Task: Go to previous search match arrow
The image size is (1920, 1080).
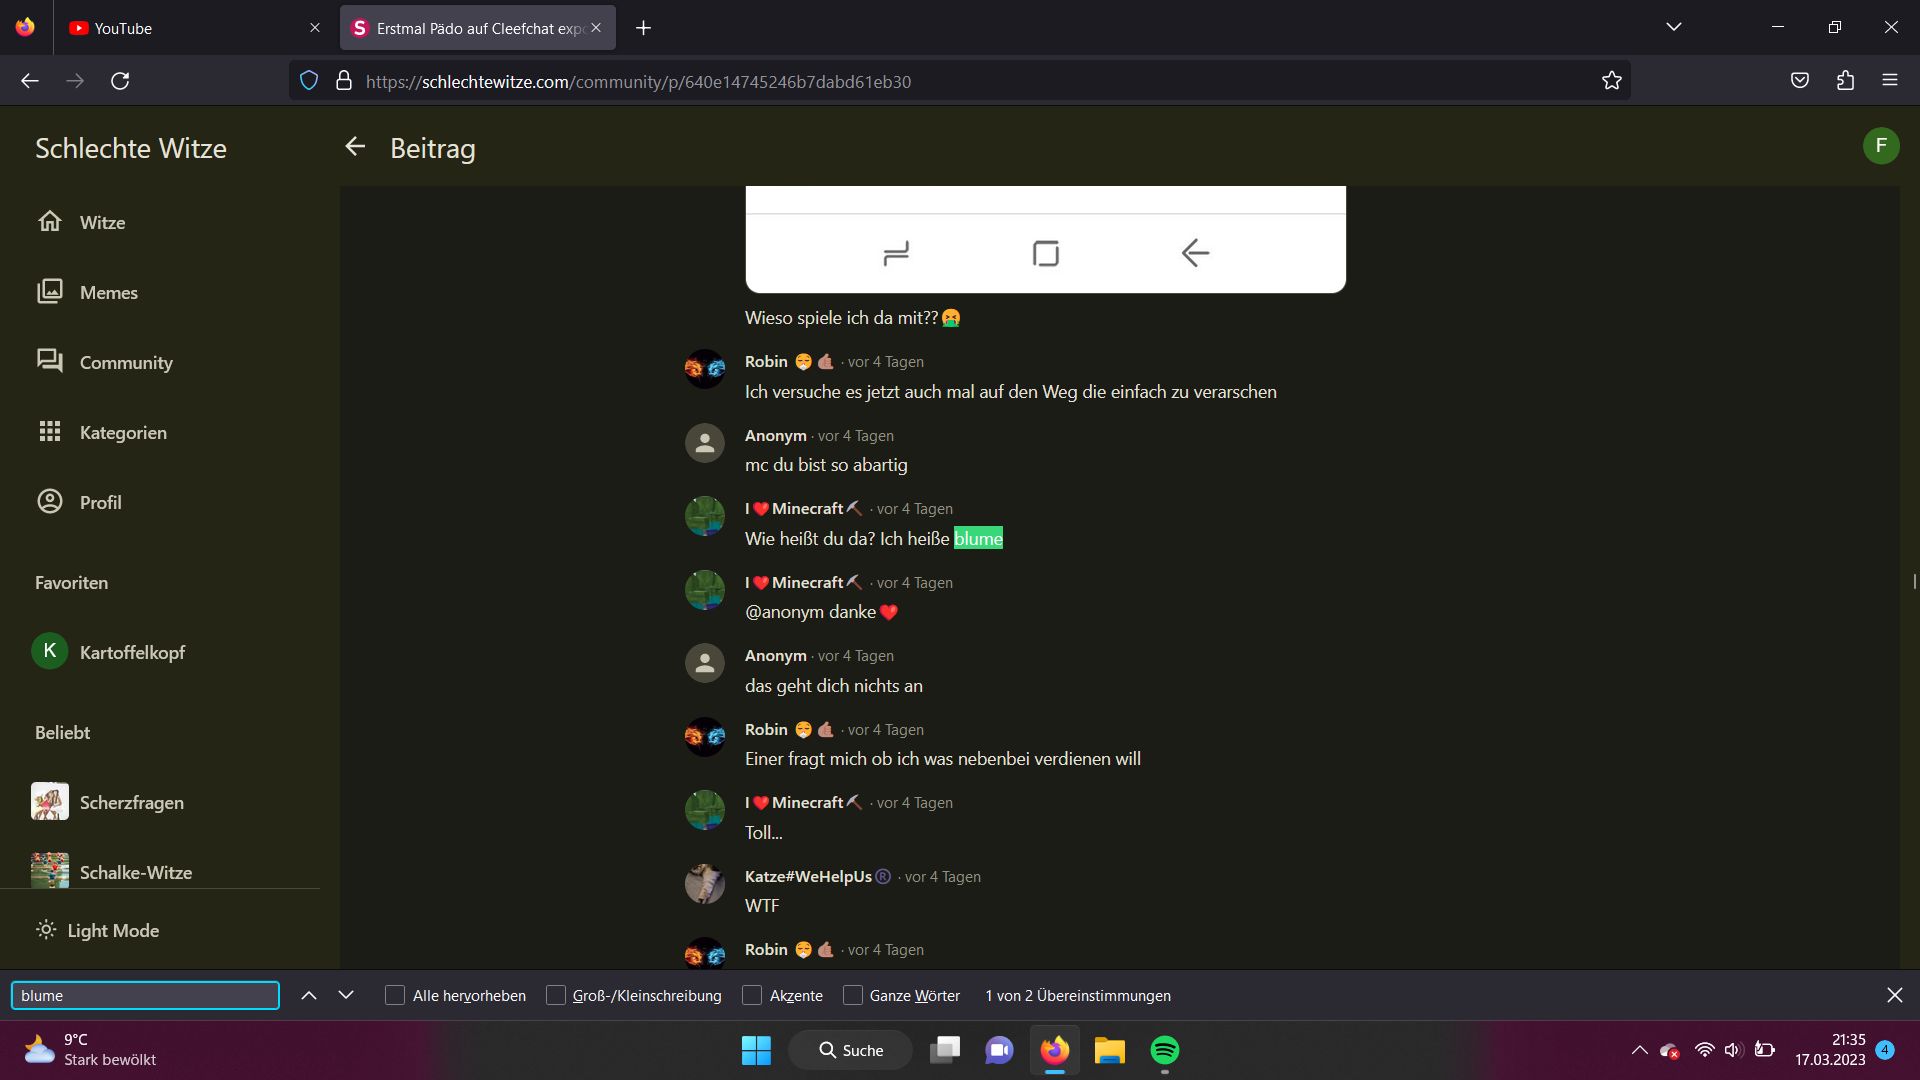Action: point(309,995)
